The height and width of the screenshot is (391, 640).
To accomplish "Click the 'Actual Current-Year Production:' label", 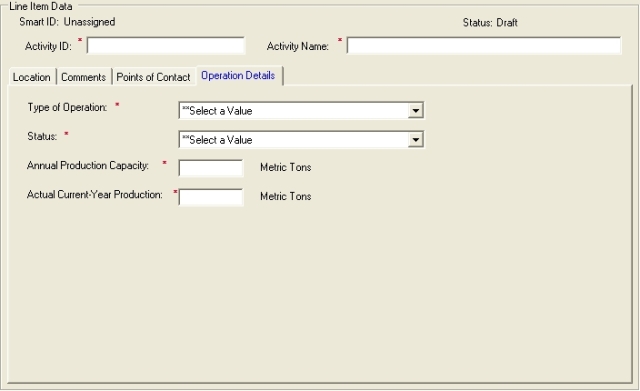I will [95, 195].
